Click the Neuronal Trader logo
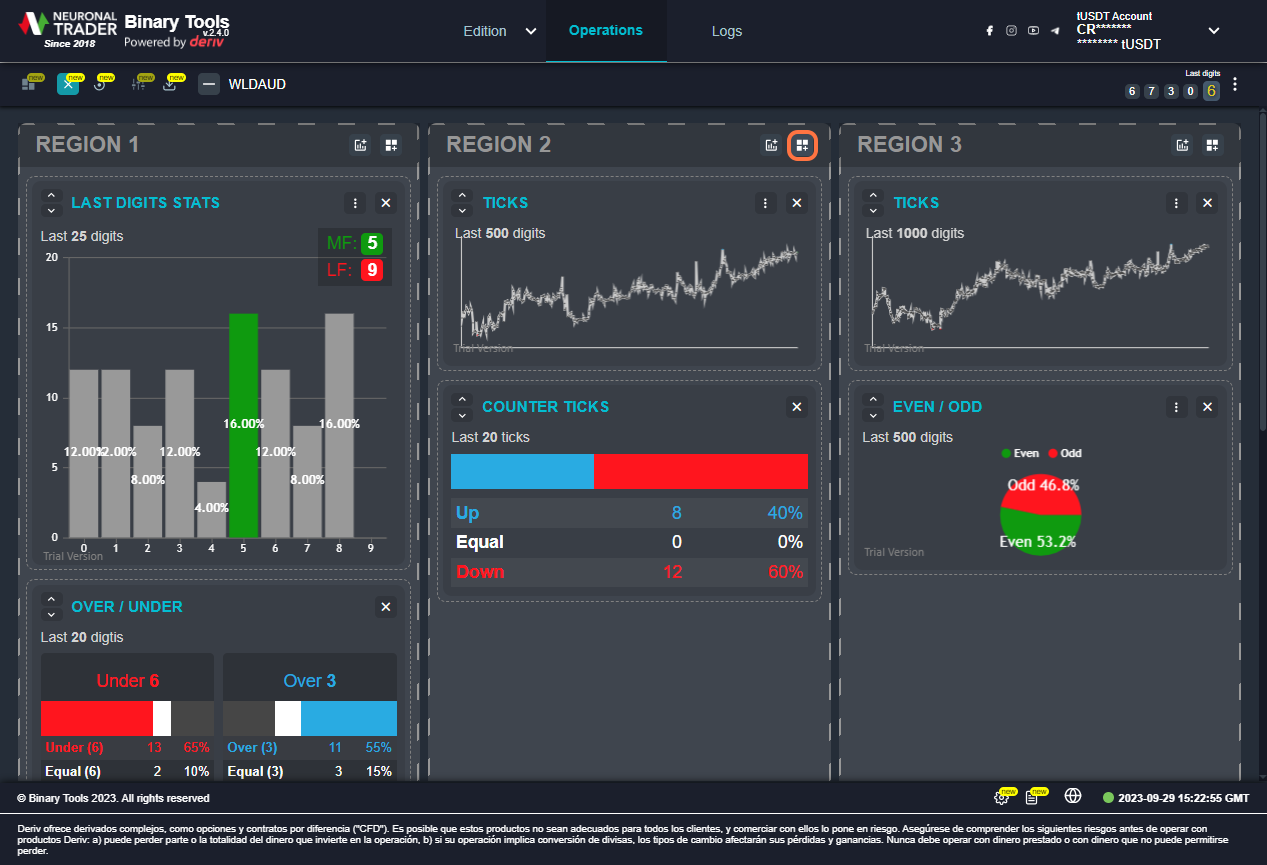Screen dimensions: 1267x865 click(x=68, y=30)
